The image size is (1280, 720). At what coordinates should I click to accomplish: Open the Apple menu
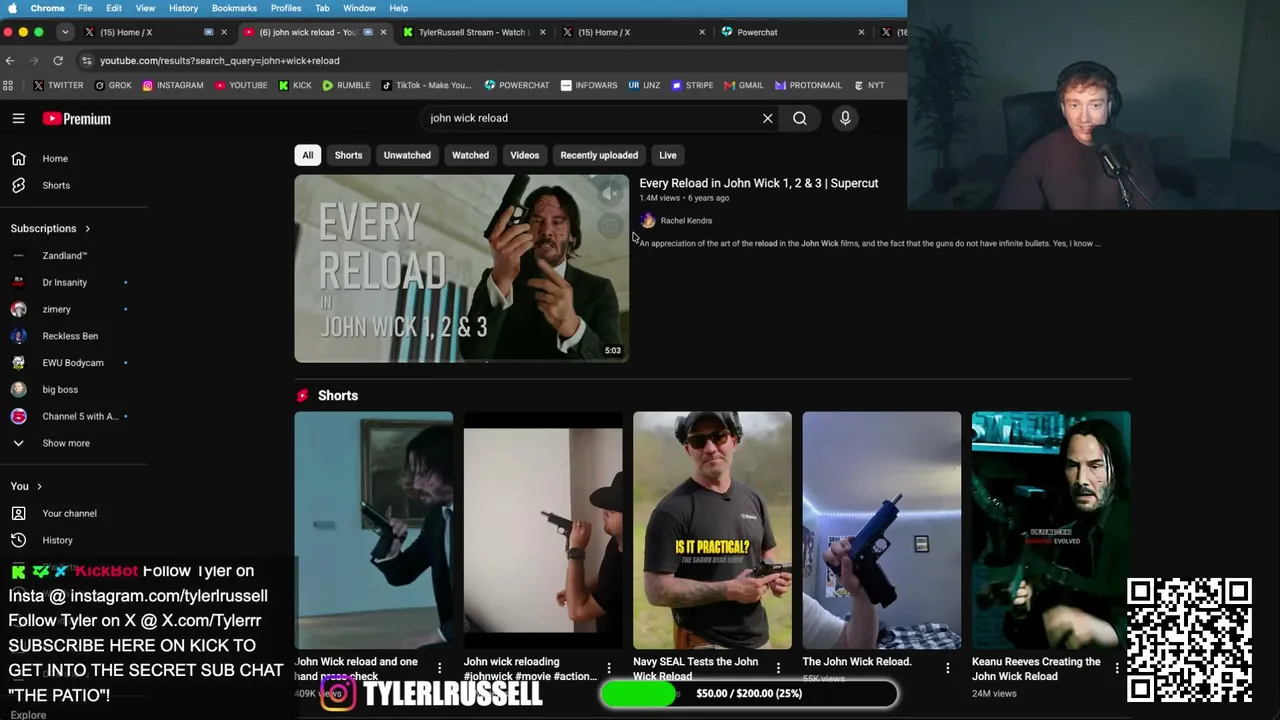click(x=12, y=8)
